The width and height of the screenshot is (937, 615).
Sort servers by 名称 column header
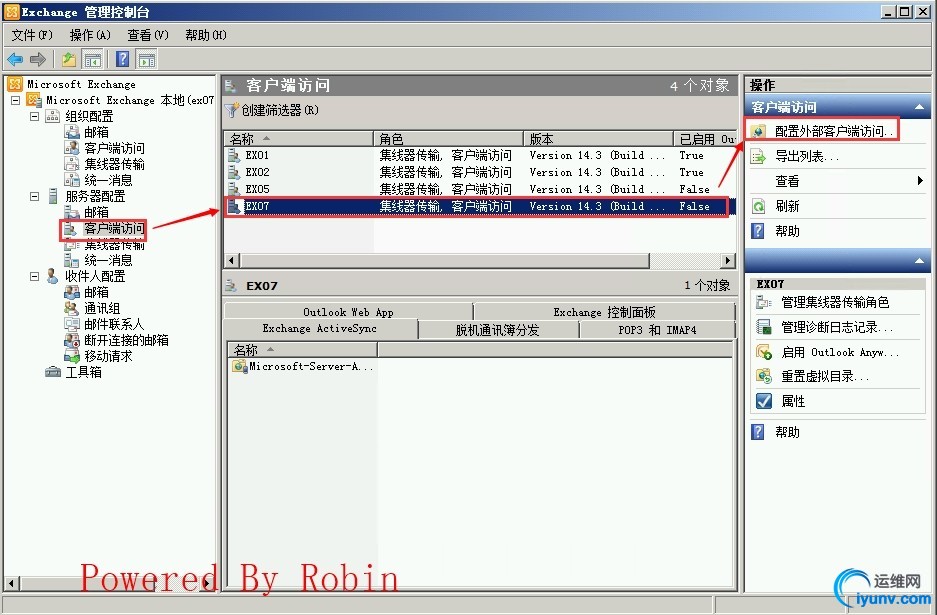click(298, 139)
